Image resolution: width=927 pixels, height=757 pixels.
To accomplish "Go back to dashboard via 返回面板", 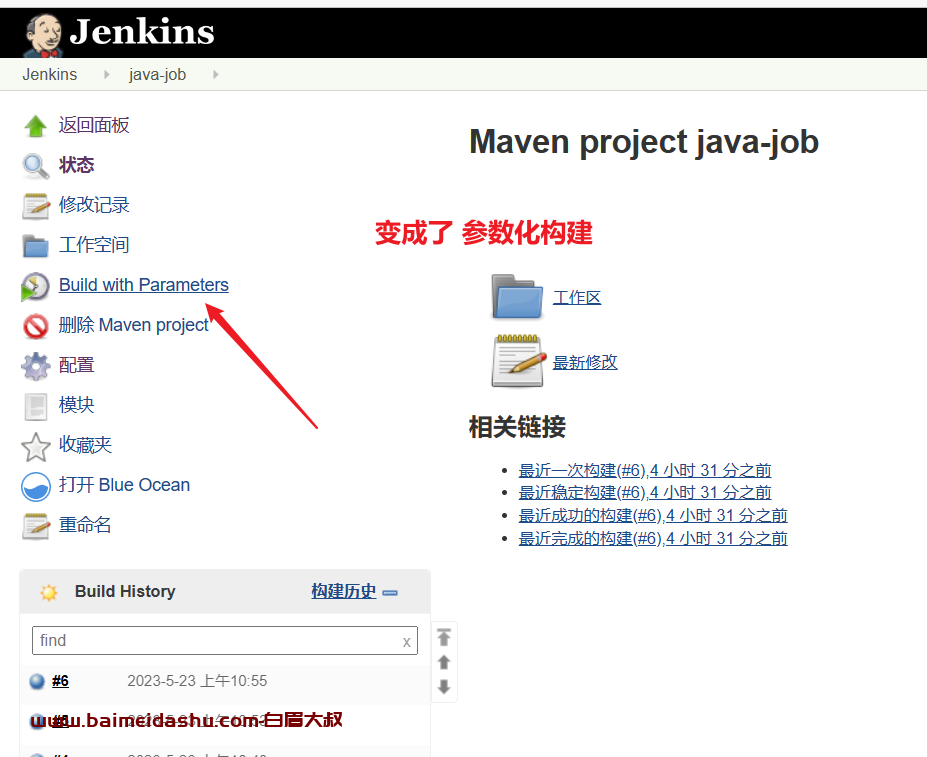I will click(94, 125).
